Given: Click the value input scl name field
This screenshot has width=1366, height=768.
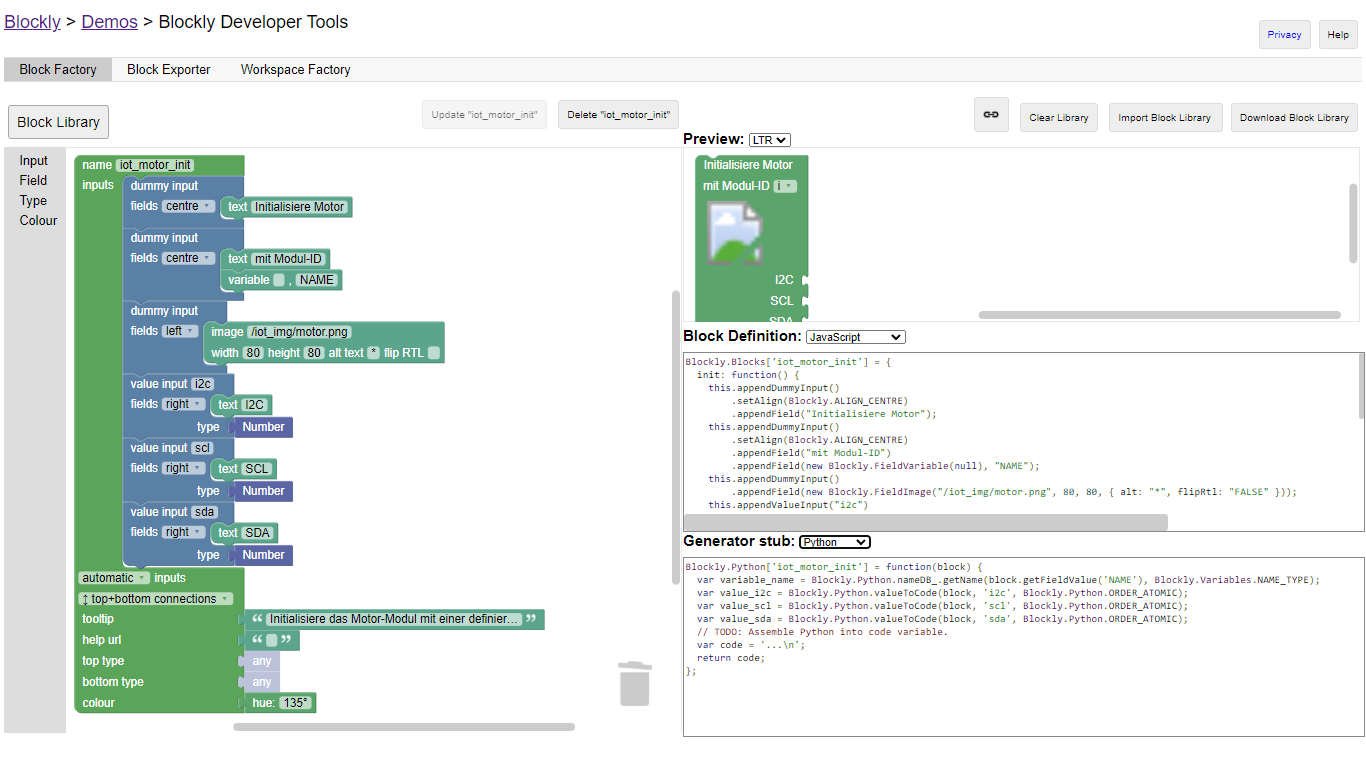Looking at the screenshot, I should pos(202,448).
